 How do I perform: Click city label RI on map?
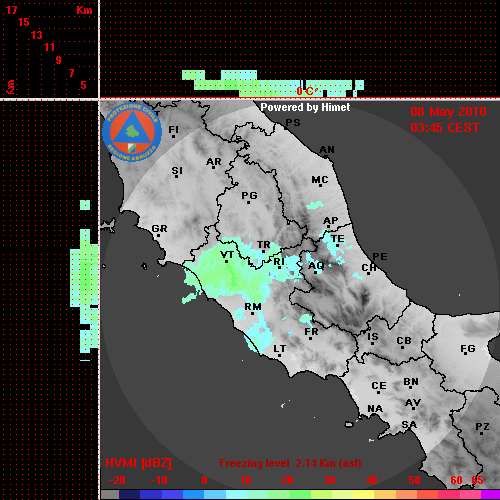point(279,262)
